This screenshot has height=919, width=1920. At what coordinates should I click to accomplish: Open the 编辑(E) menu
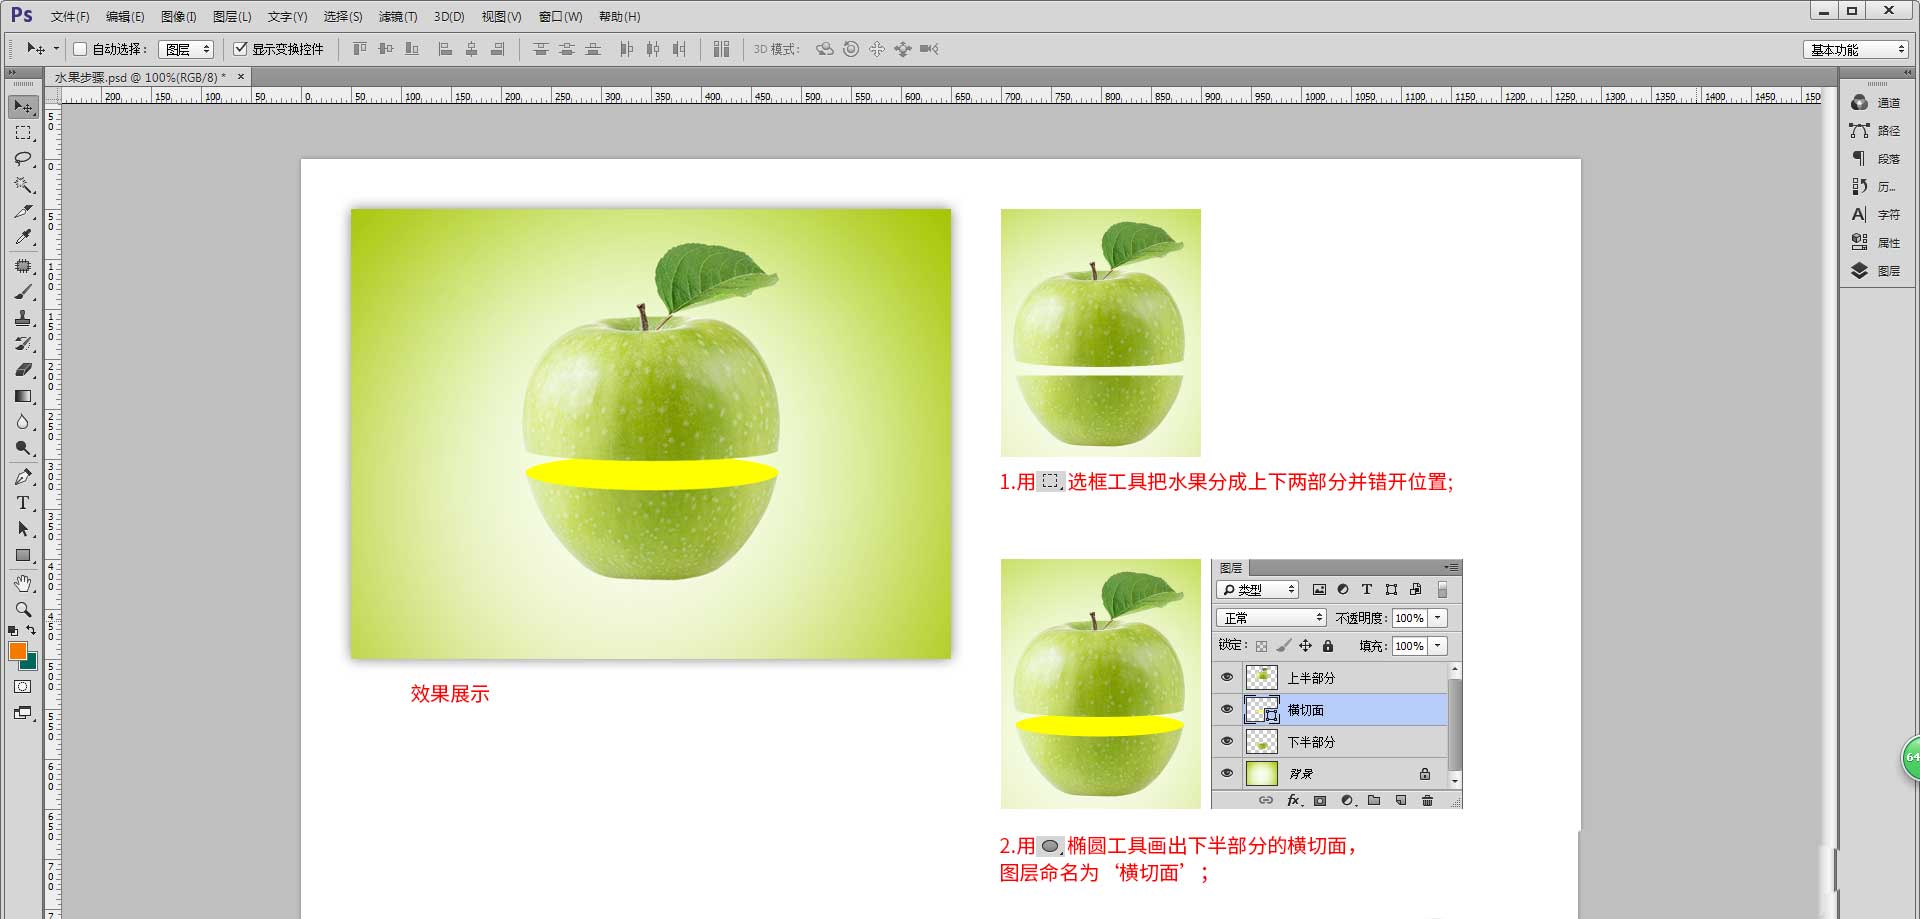pyautogui.click(x=125, y=17)
